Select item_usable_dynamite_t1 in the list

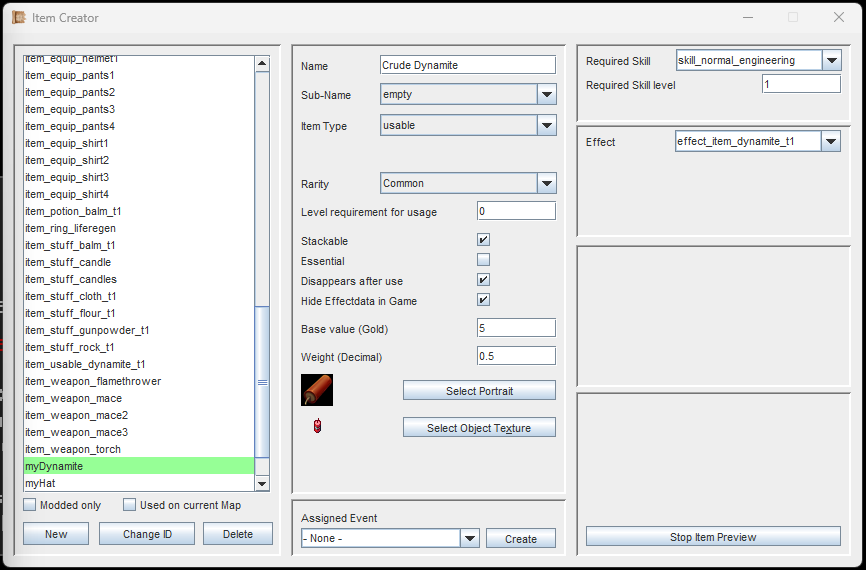click(x=85, y=364)
